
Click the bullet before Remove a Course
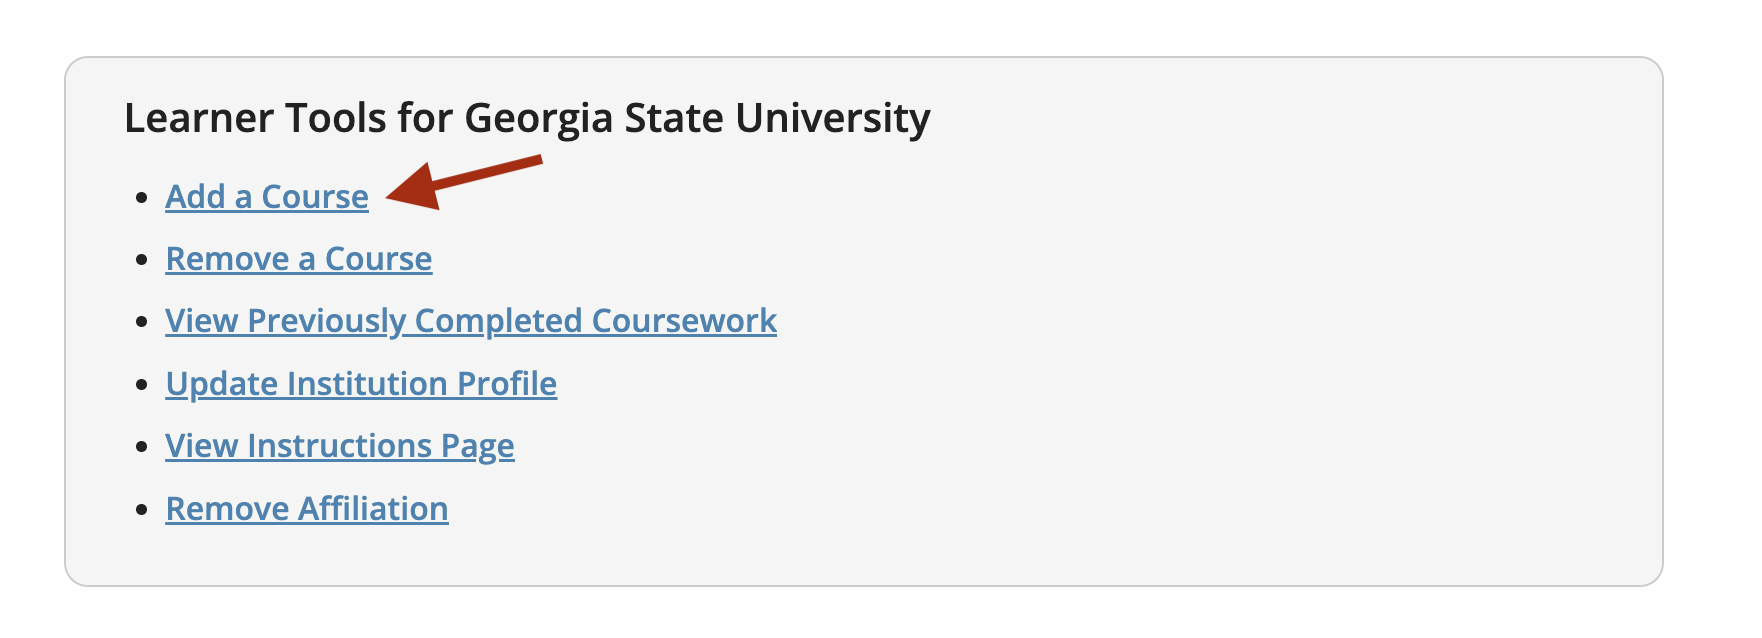(x=142, y=260)
